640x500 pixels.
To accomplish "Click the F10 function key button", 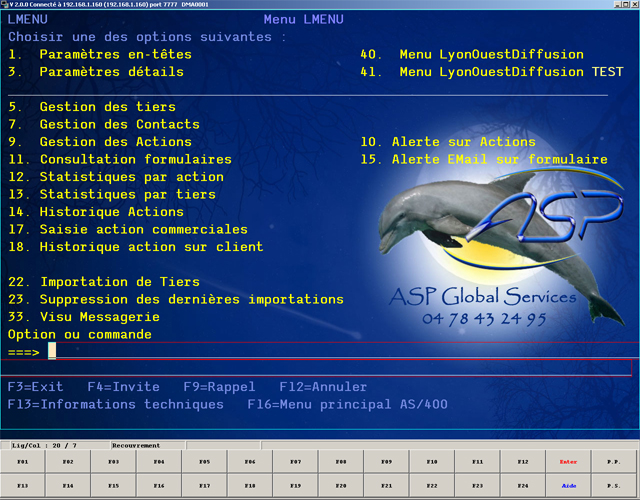I will pos(432,462).
